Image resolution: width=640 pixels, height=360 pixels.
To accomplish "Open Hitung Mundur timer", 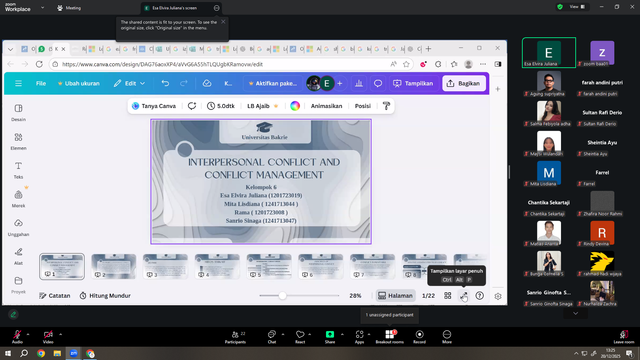I will [x=105, y=296].
